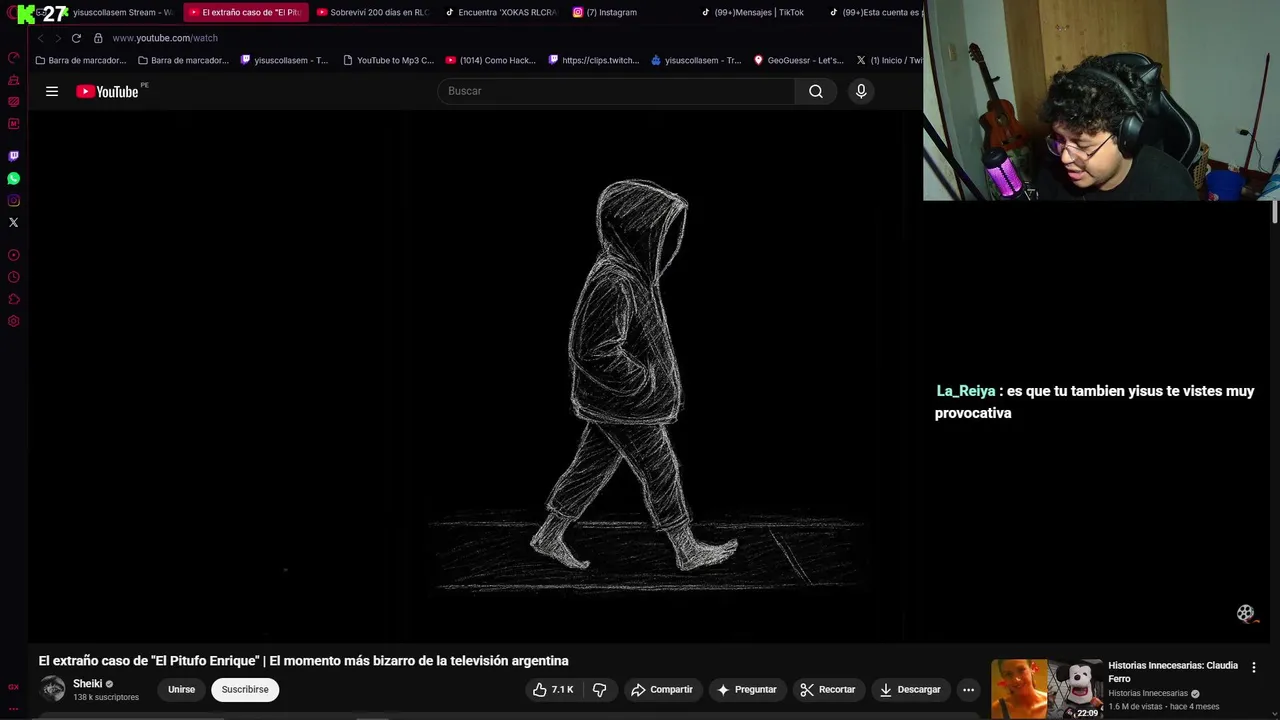Go to the YouTube home logo

[108, 91]
